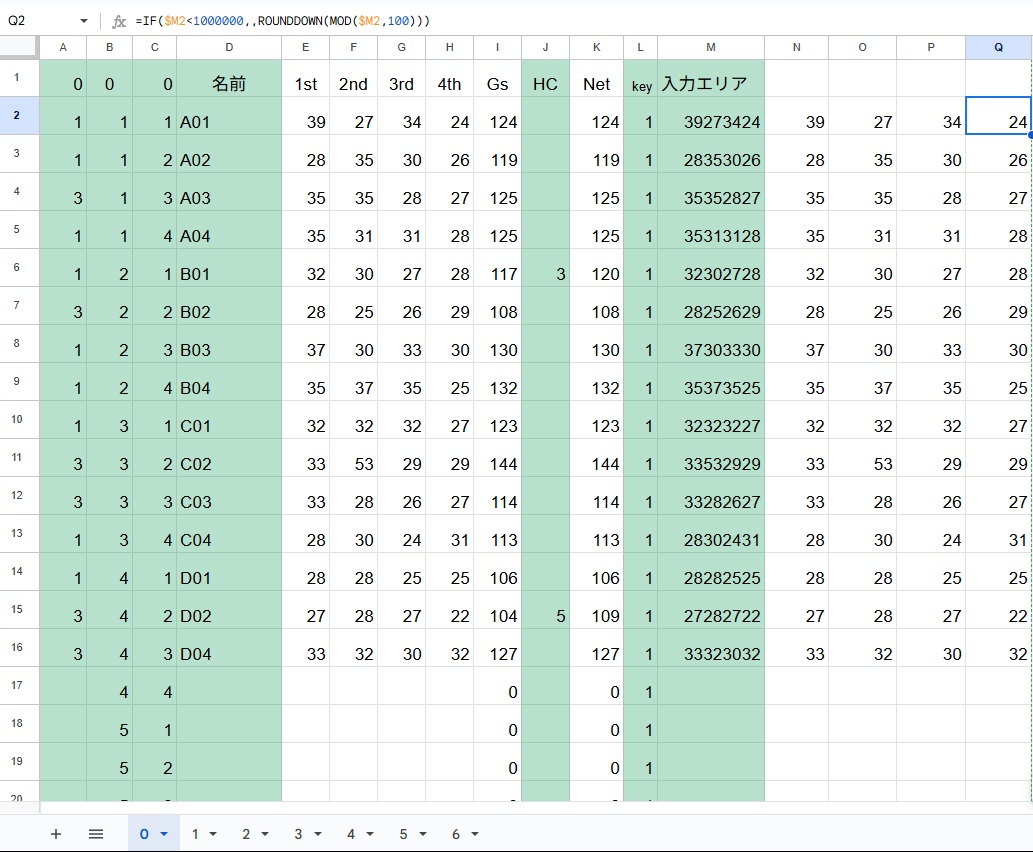The width and height of the screenshot is (1033, 852).
Task: Switch to sheet tab 1
Action: (195, 834)
